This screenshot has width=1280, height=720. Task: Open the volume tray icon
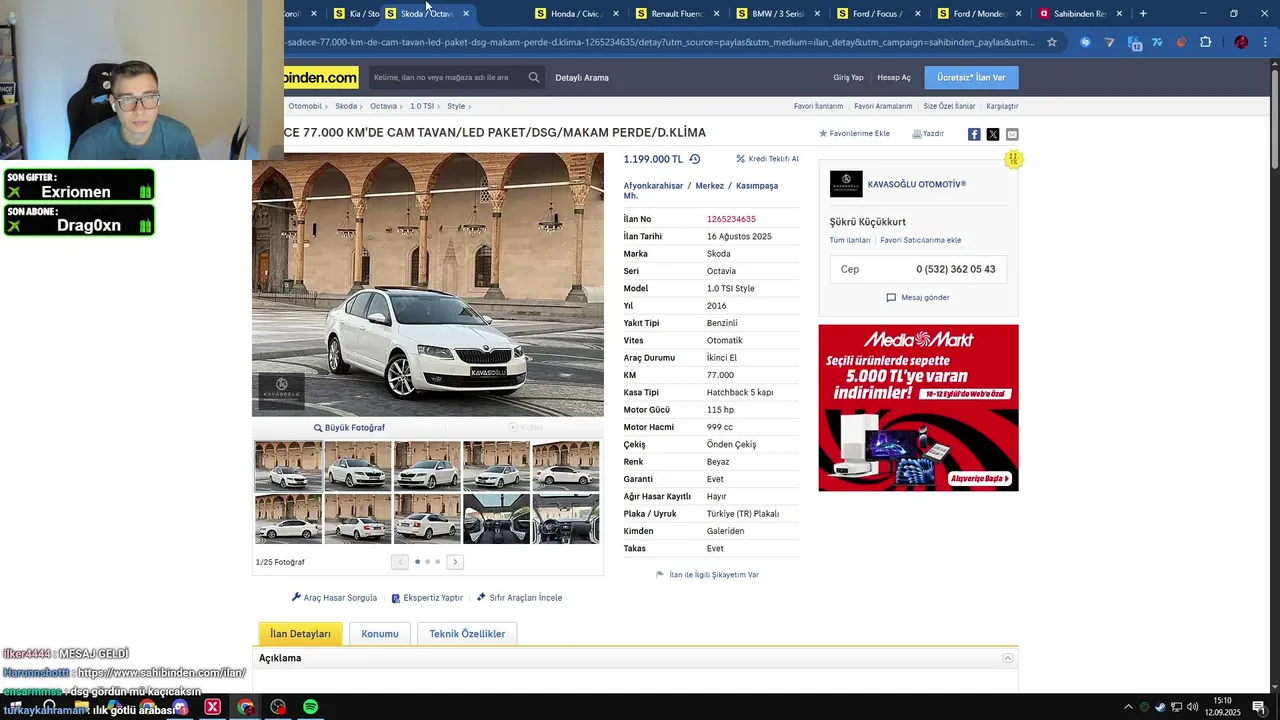click(1192, 707)
